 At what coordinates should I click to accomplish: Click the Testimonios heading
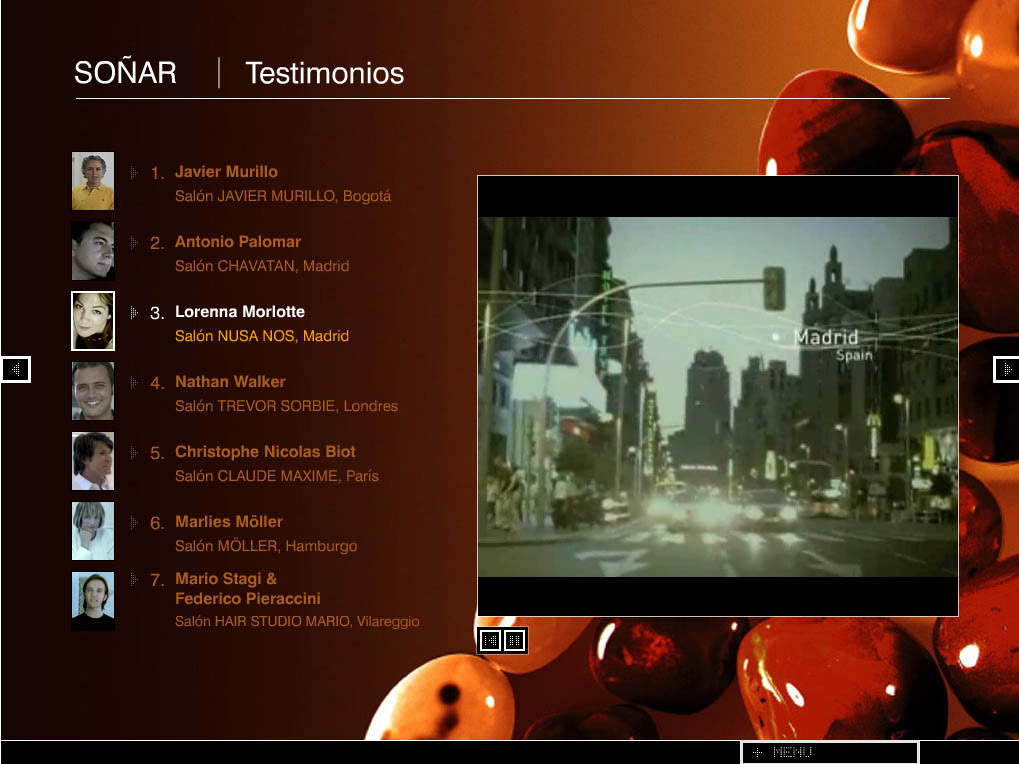point(325,73)
